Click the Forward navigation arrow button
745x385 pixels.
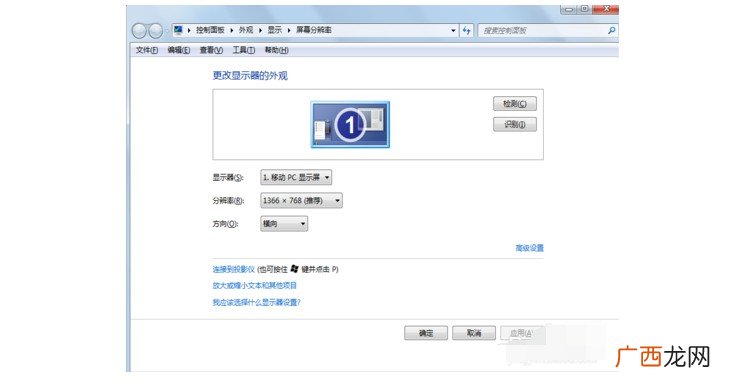coord(155,31)
